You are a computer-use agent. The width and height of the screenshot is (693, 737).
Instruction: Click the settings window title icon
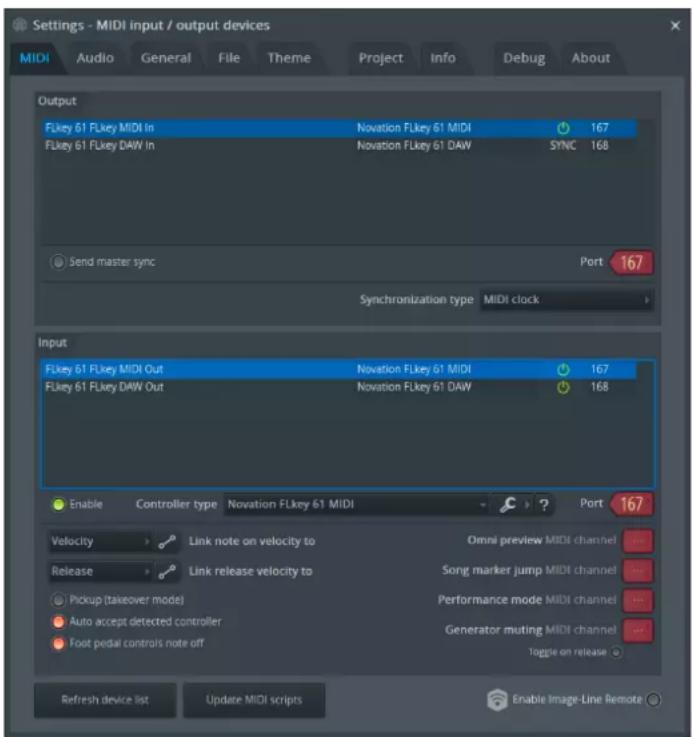point(20,24)
